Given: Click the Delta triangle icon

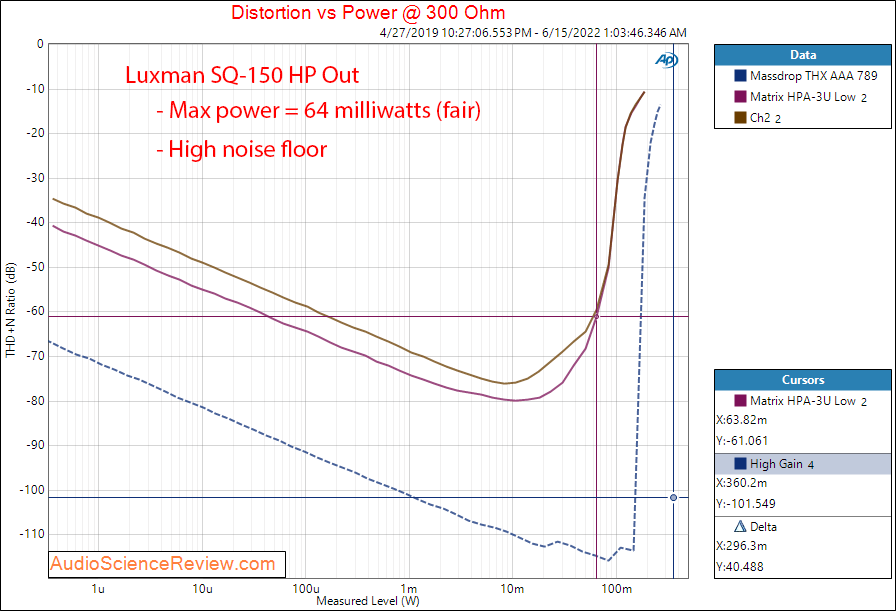Looking at the screenshot, I should [740, 526].
